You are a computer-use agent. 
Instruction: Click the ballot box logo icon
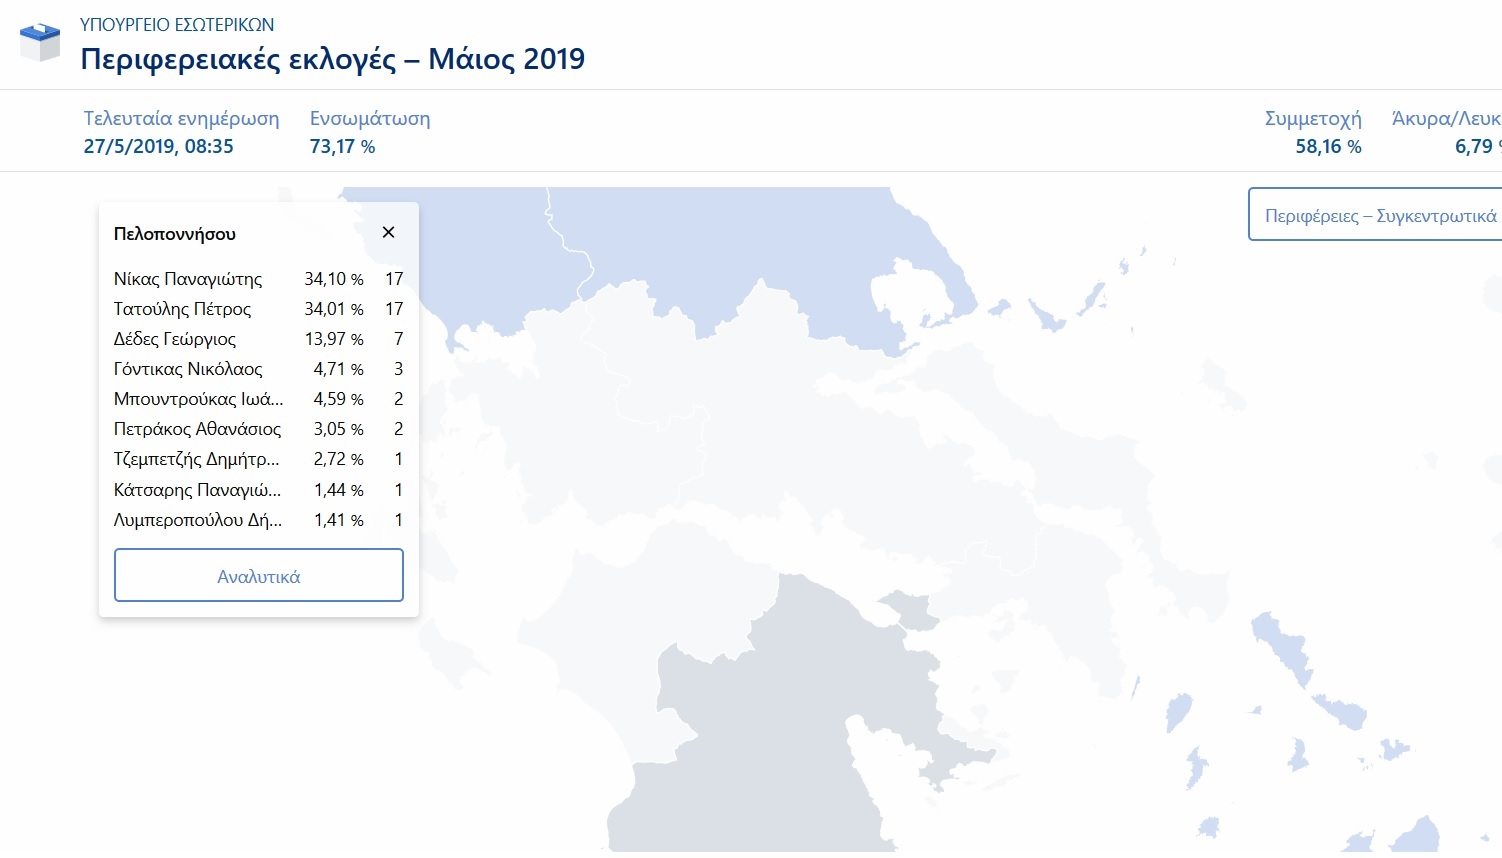pos(39,42)
